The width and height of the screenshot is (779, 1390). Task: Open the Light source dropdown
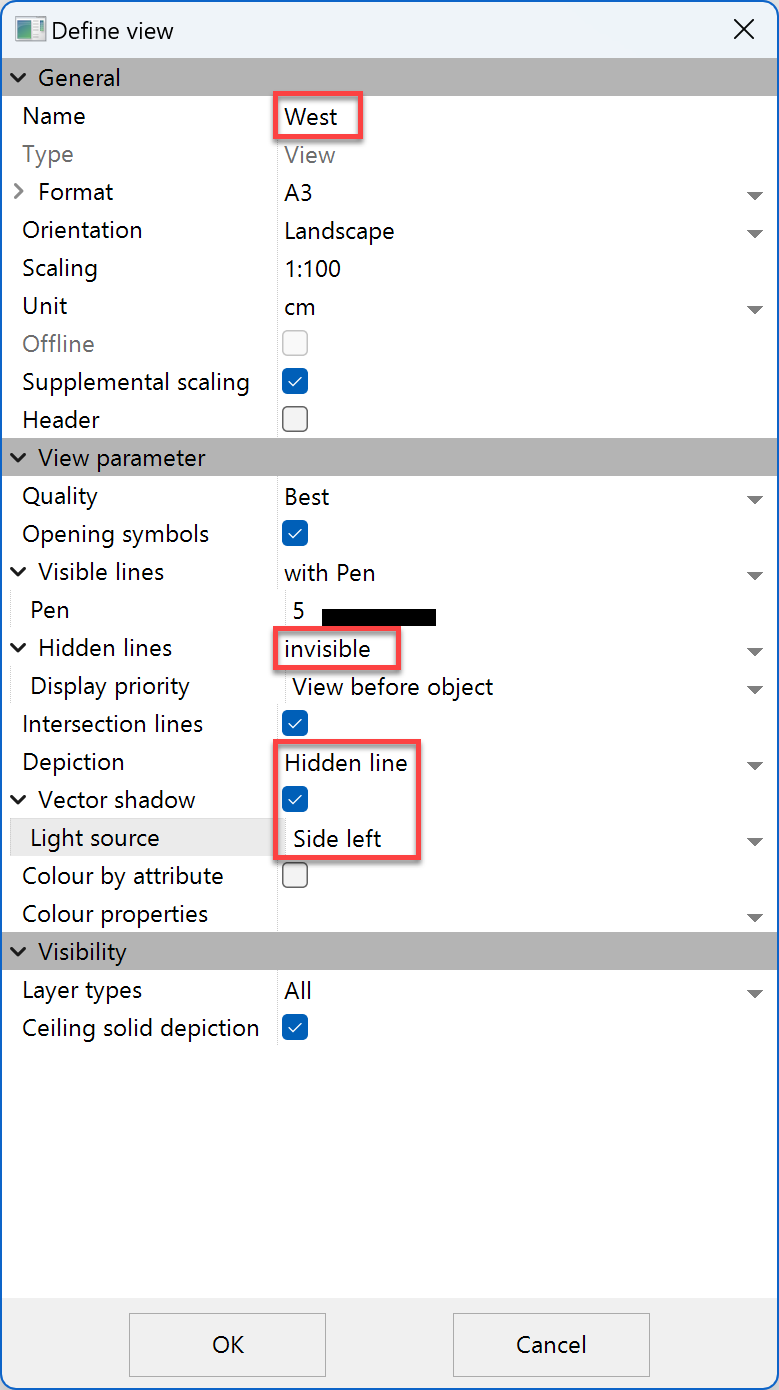pyautogui.click(x=755, y=840)
